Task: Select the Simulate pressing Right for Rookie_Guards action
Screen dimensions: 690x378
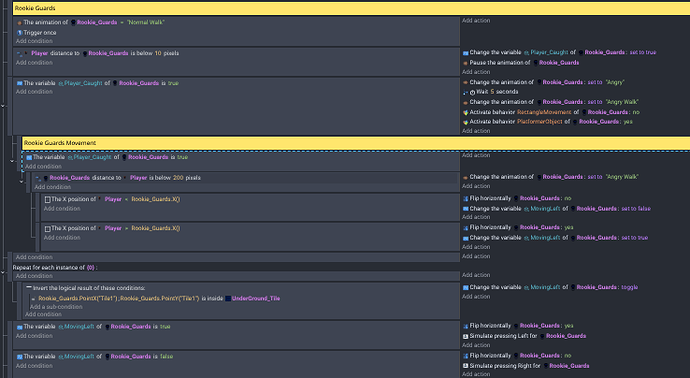Action: point(526,366)
